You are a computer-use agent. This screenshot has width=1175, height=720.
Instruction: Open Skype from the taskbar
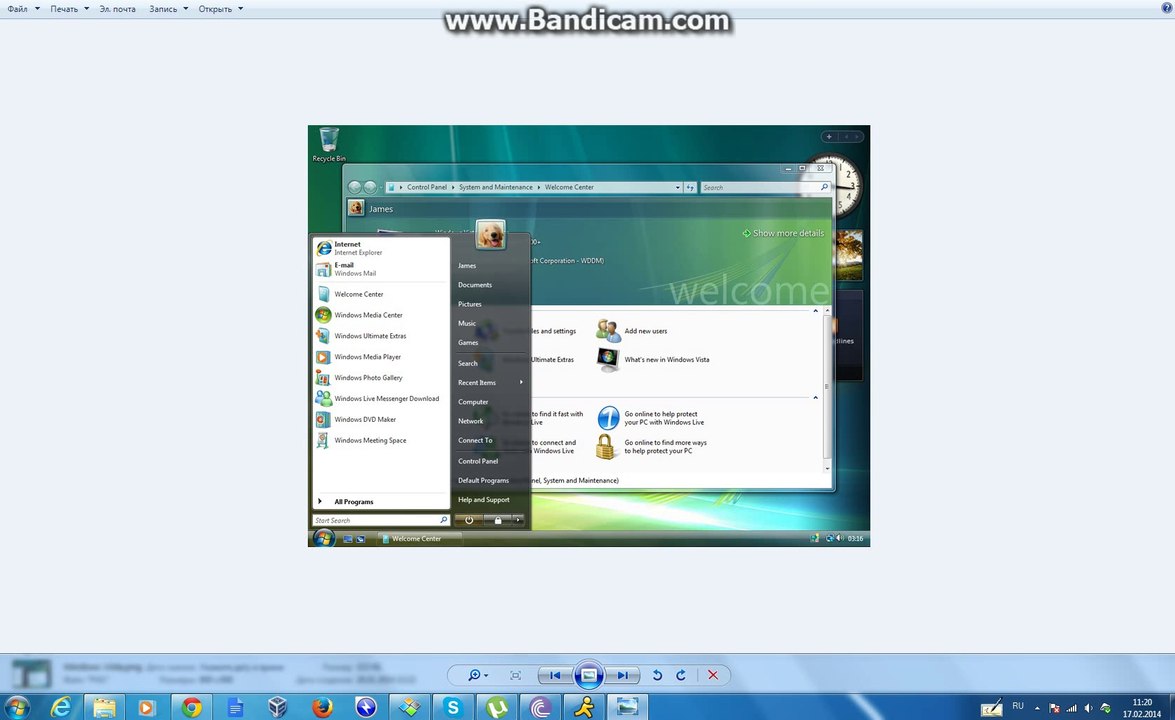[x=453, y=707]
